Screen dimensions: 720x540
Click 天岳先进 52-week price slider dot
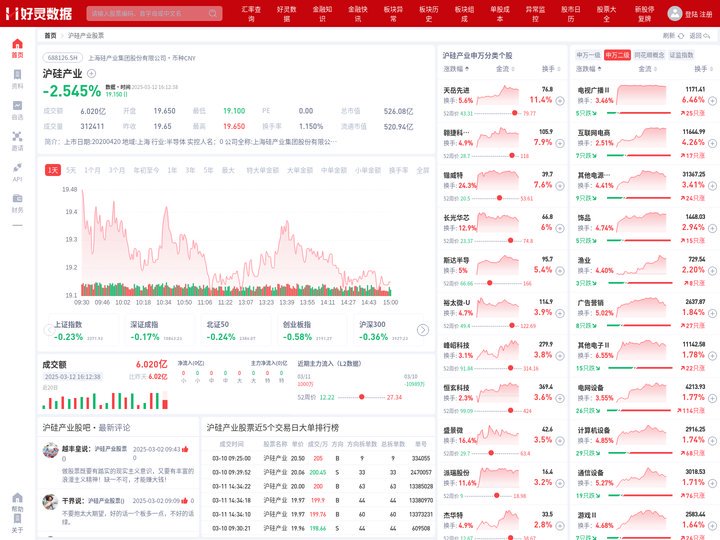514,113
